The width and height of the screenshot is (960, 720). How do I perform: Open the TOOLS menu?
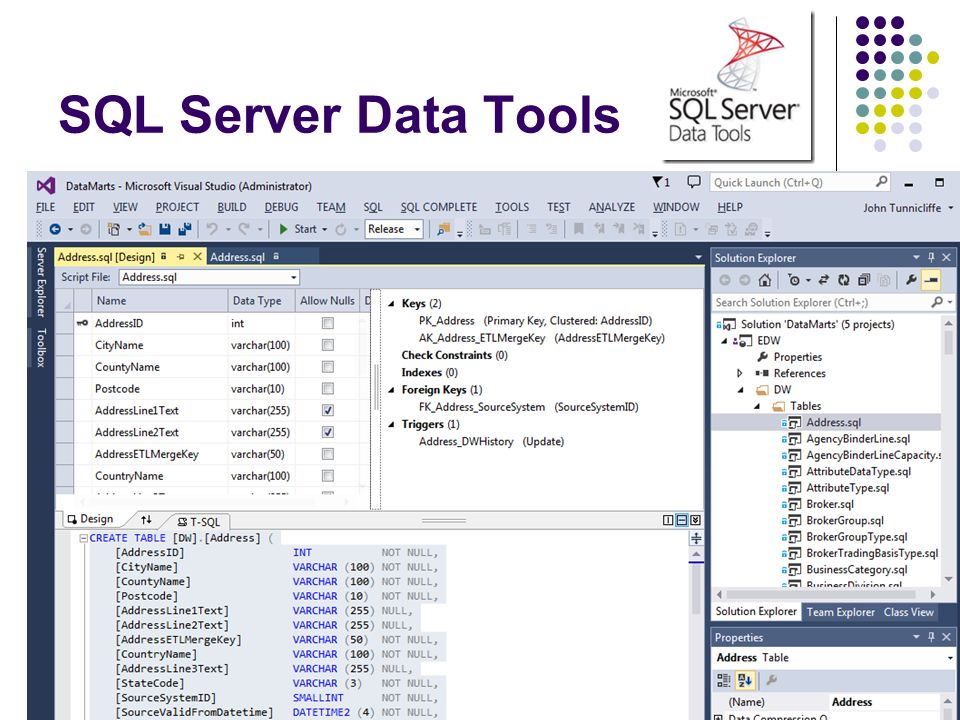[x=512, y=207]
